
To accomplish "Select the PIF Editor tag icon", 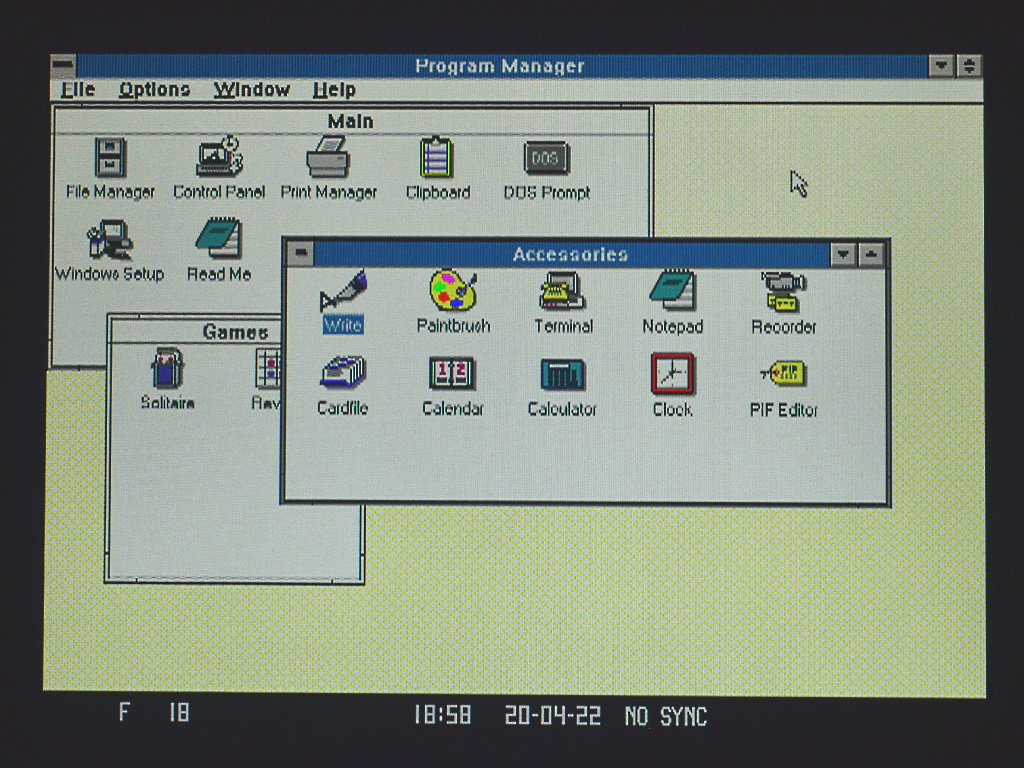I will click(x=783, y=374).
